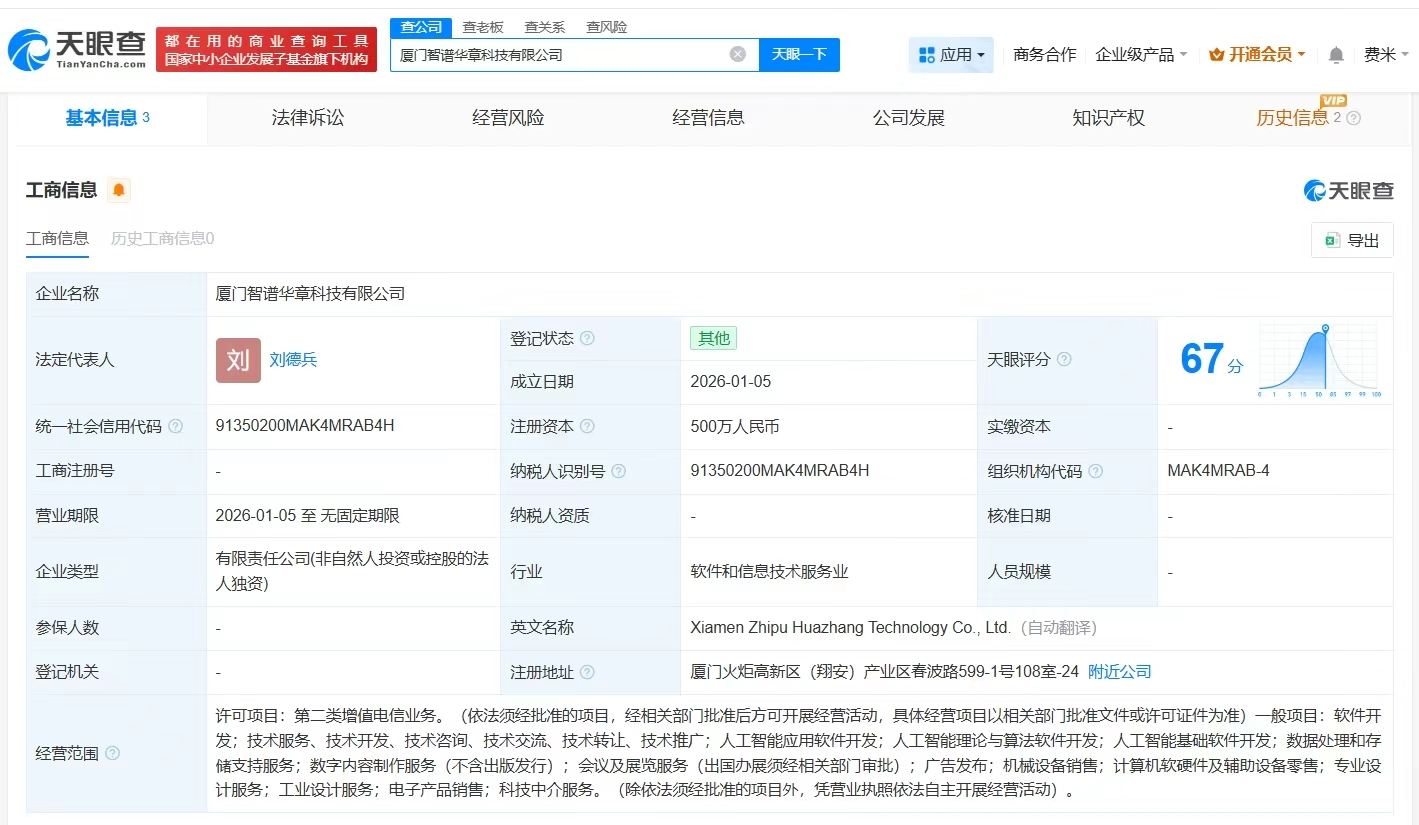Viewport: 1419px width, 825px height.
Task: Click the 天眼评分 score curve chart
Action: click(1319, 360)
